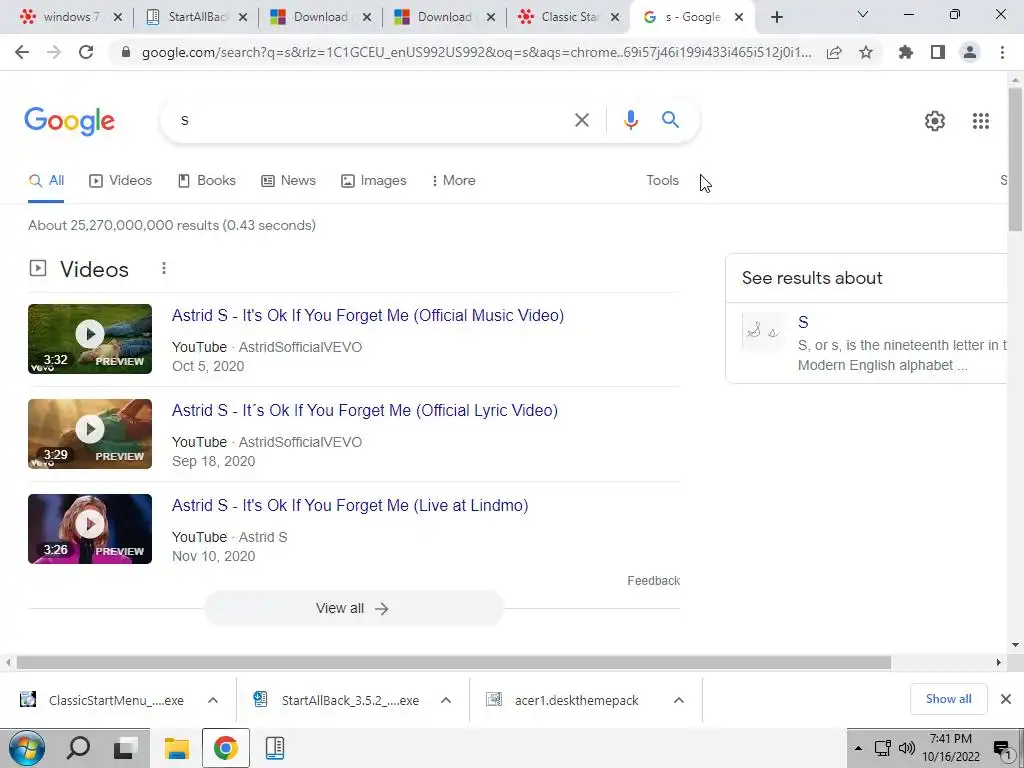
Task: Open Official Lyric Video result link
Action: tap(364, 410)
